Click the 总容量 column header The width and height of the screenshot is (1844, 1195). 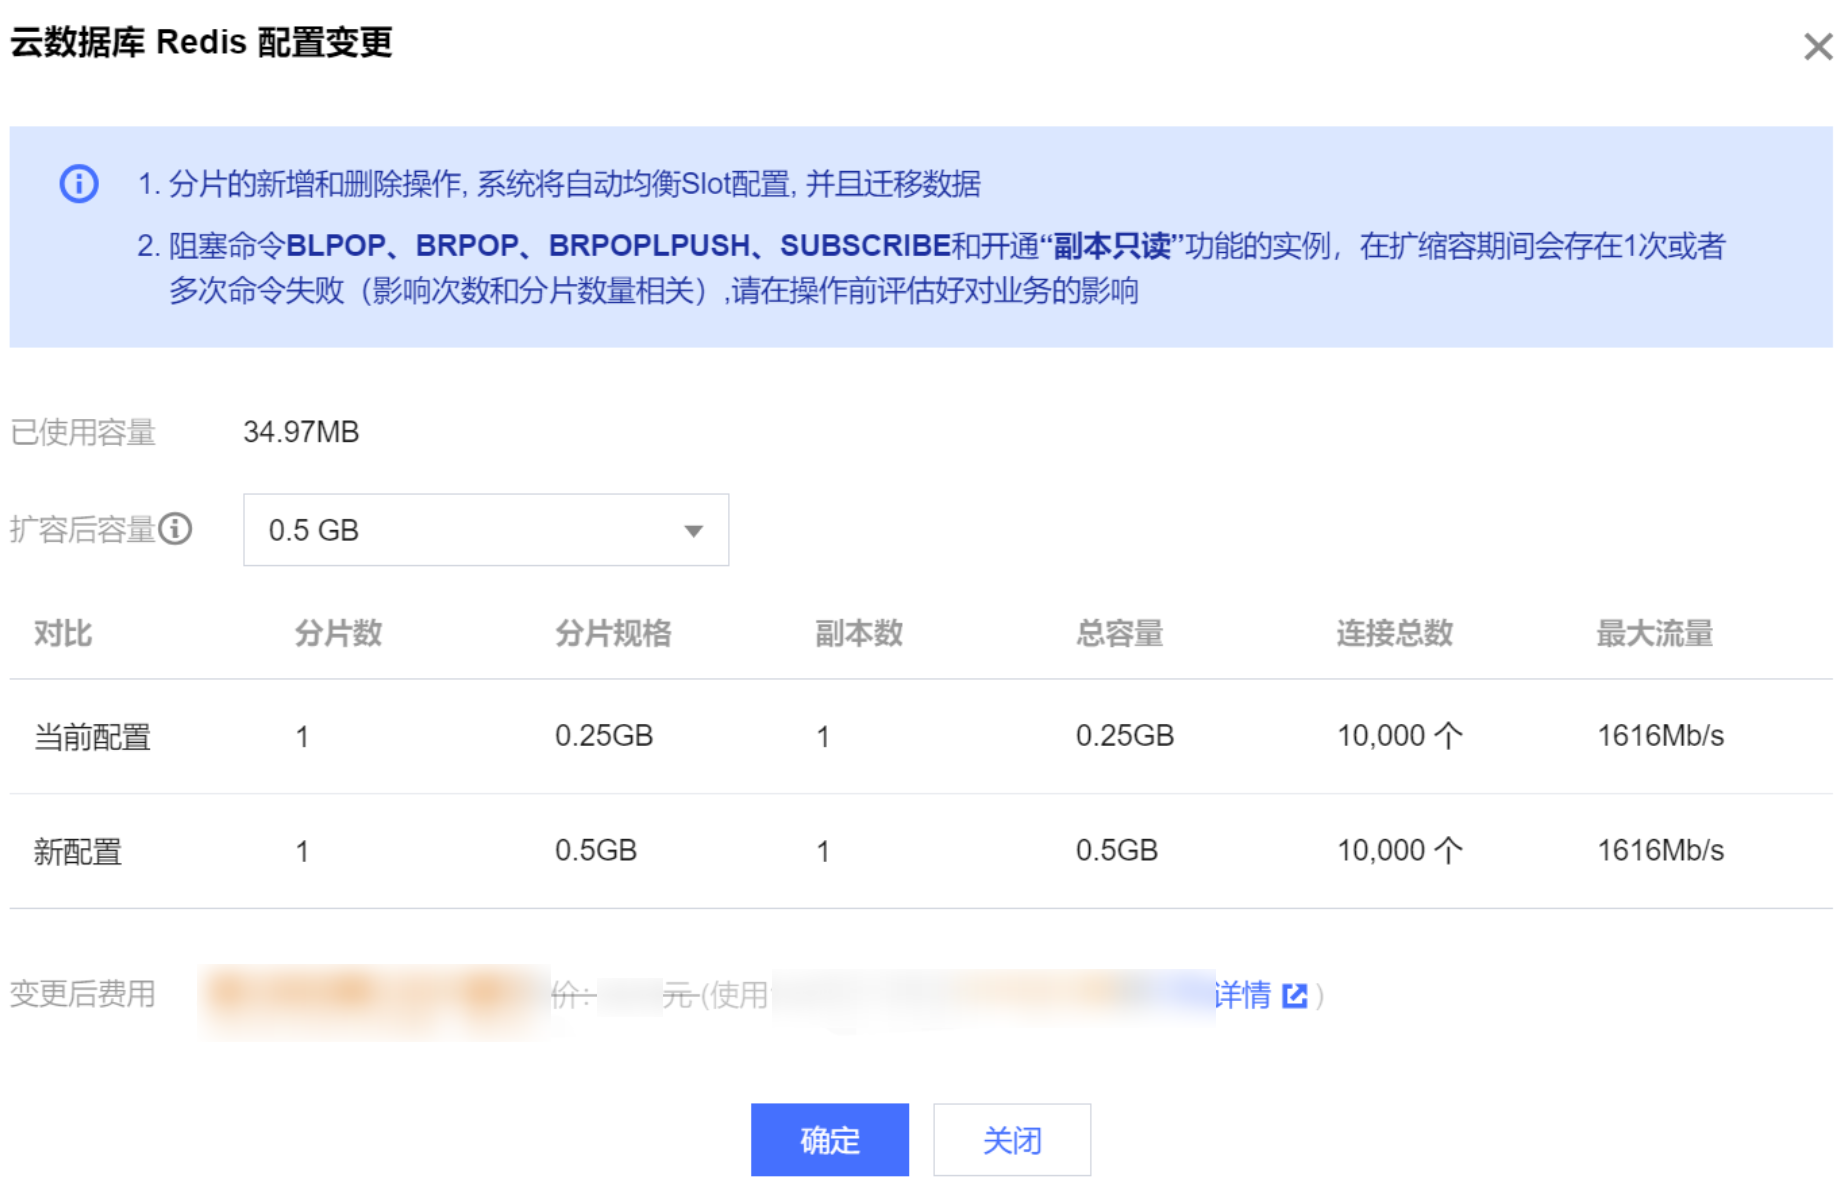point(1120,633)
